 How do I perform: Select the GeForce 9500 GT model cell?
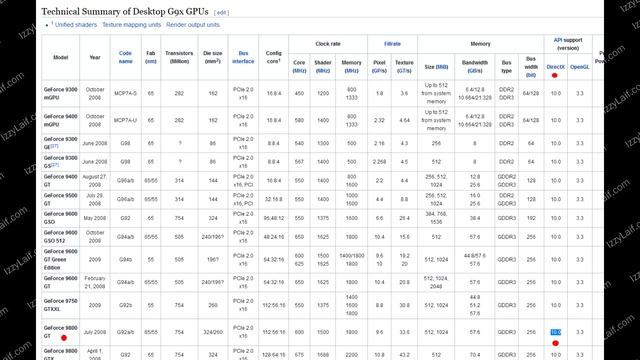(60, 199)
